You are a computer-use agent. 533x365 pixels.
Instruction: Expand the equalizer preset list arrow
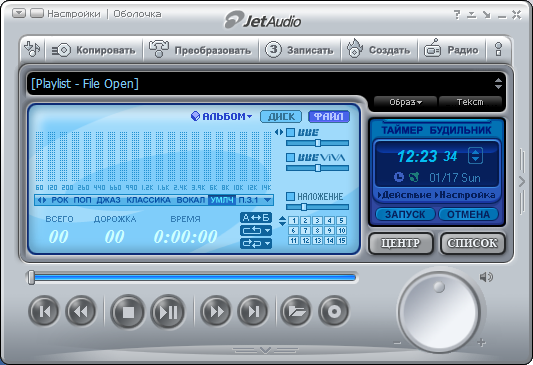pyautogui.click(x=268, y=200)
